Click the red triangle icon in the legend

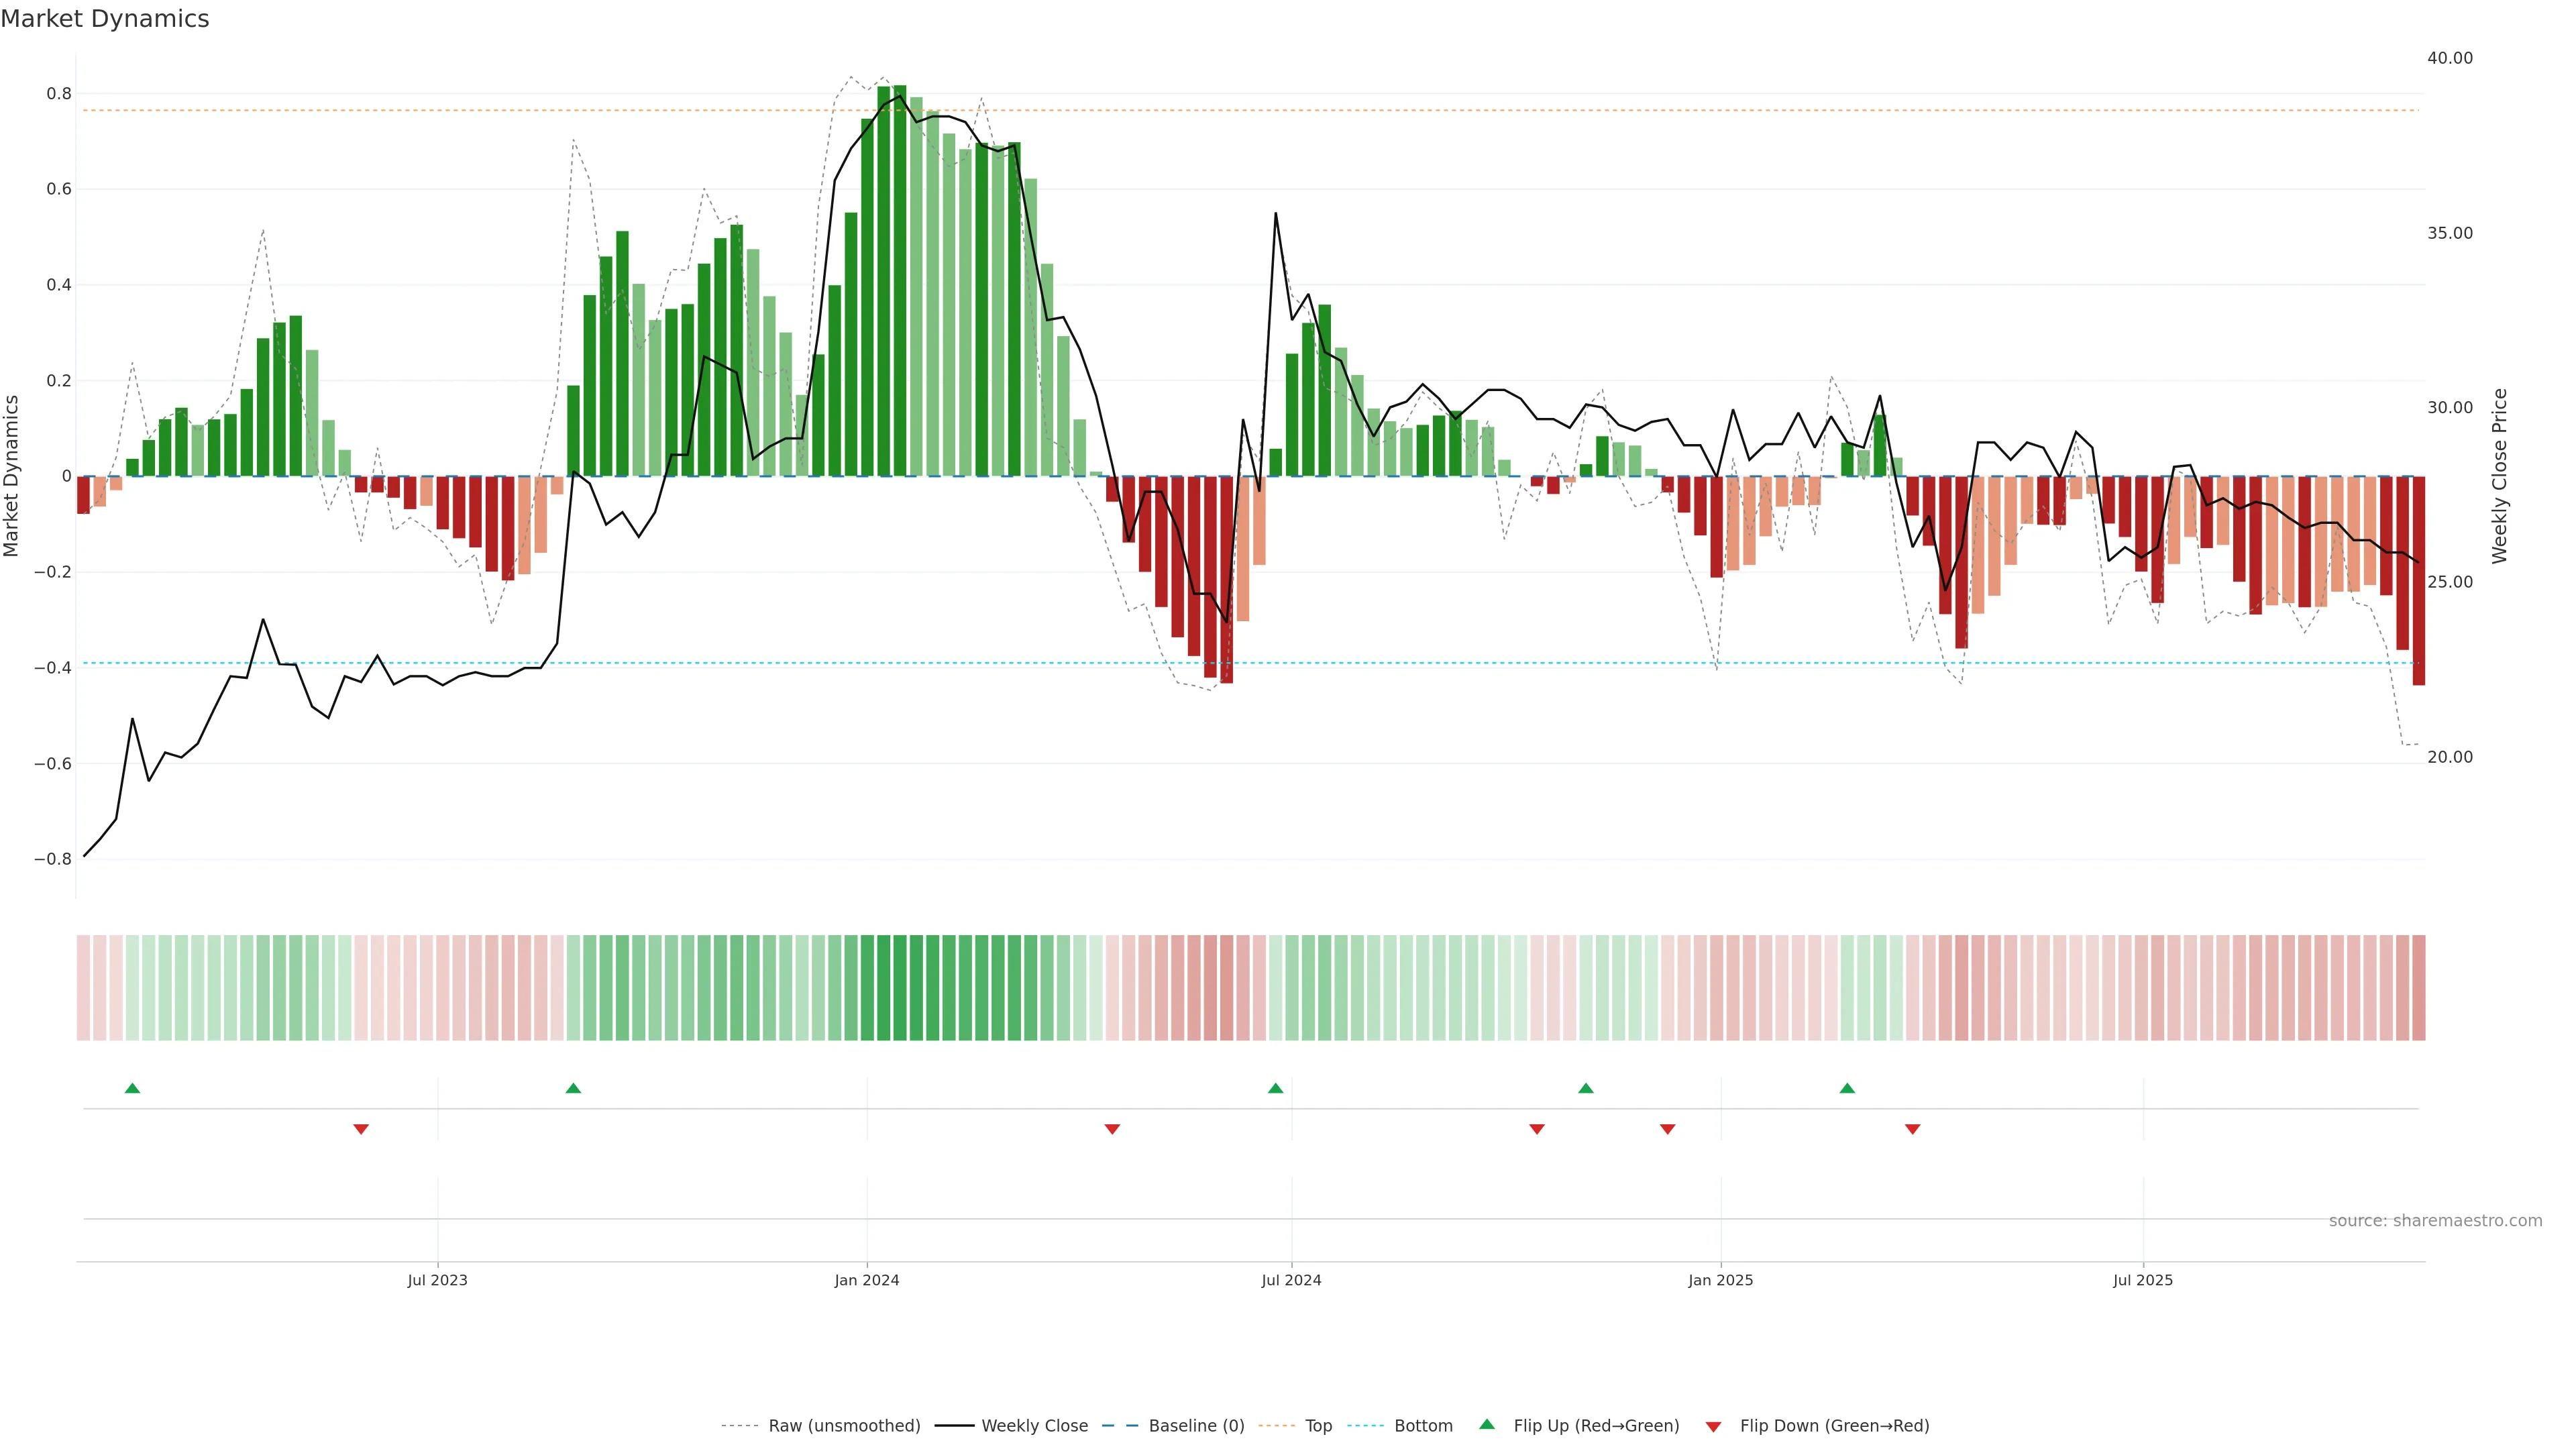click(x=1713, y=1427)
